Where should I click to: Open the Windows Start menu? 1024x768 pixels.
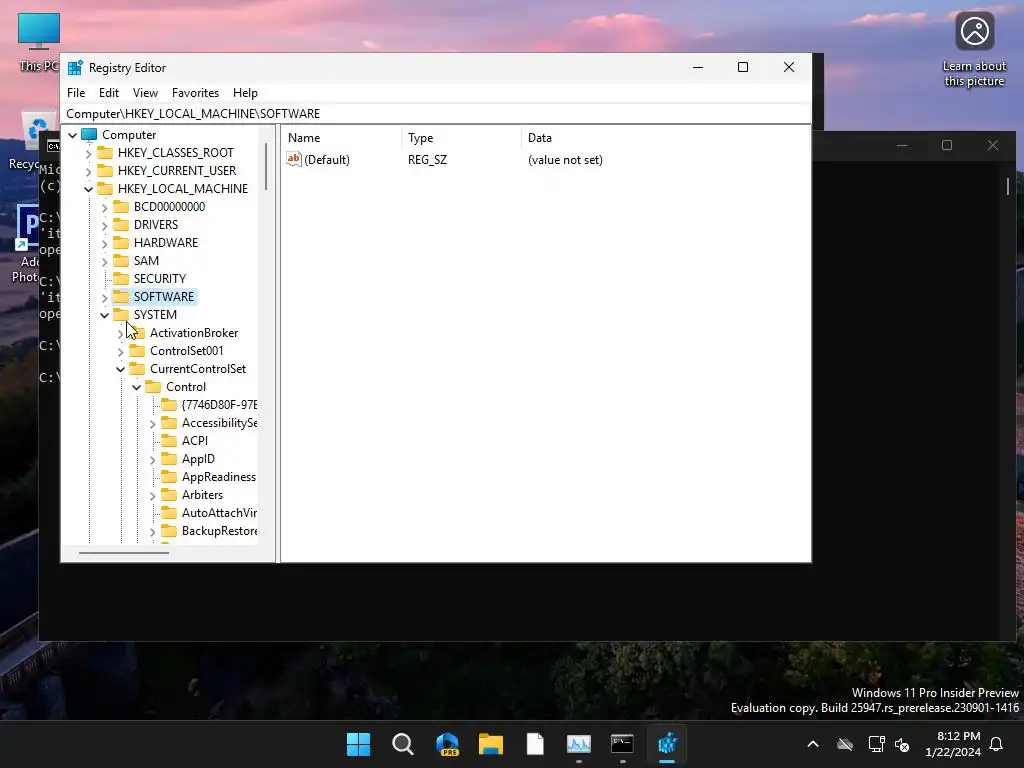pyautogui.click(x=358, y=744)
